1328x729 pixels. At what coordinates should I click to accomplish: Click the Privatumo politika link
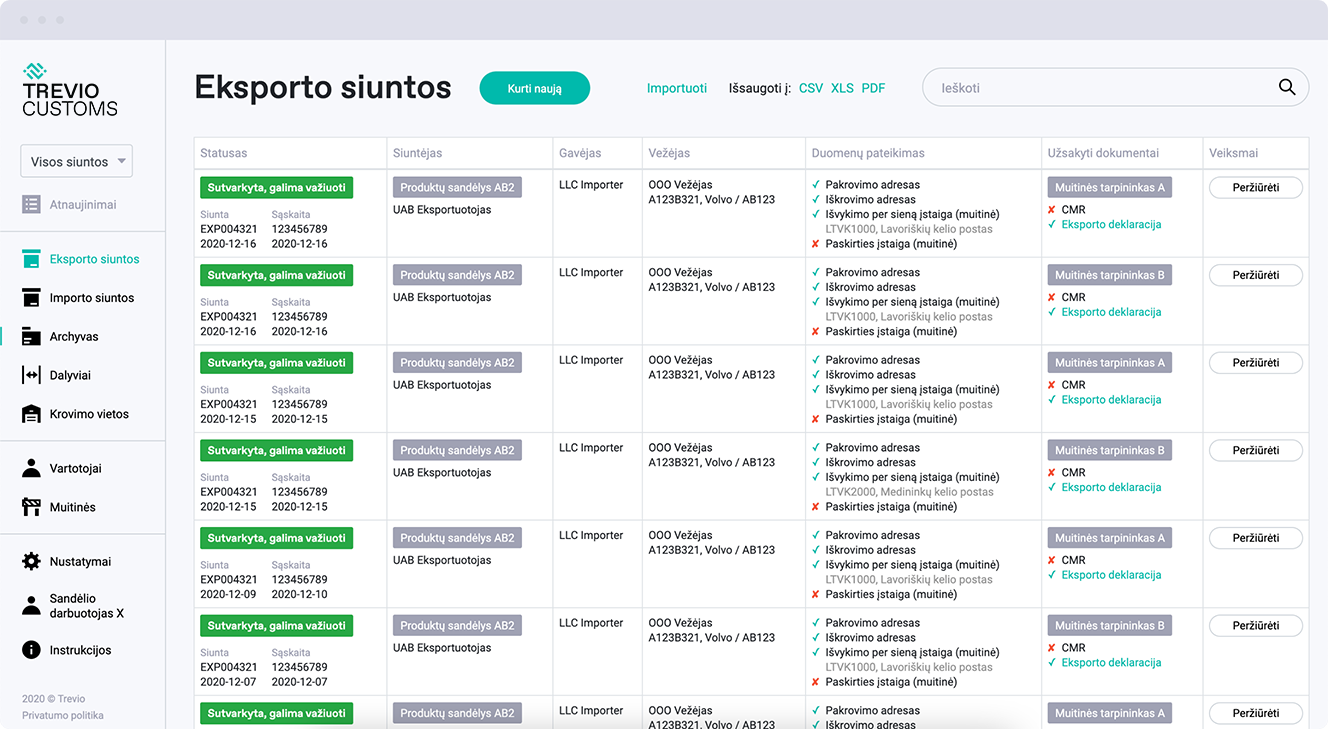coord(63,715)
